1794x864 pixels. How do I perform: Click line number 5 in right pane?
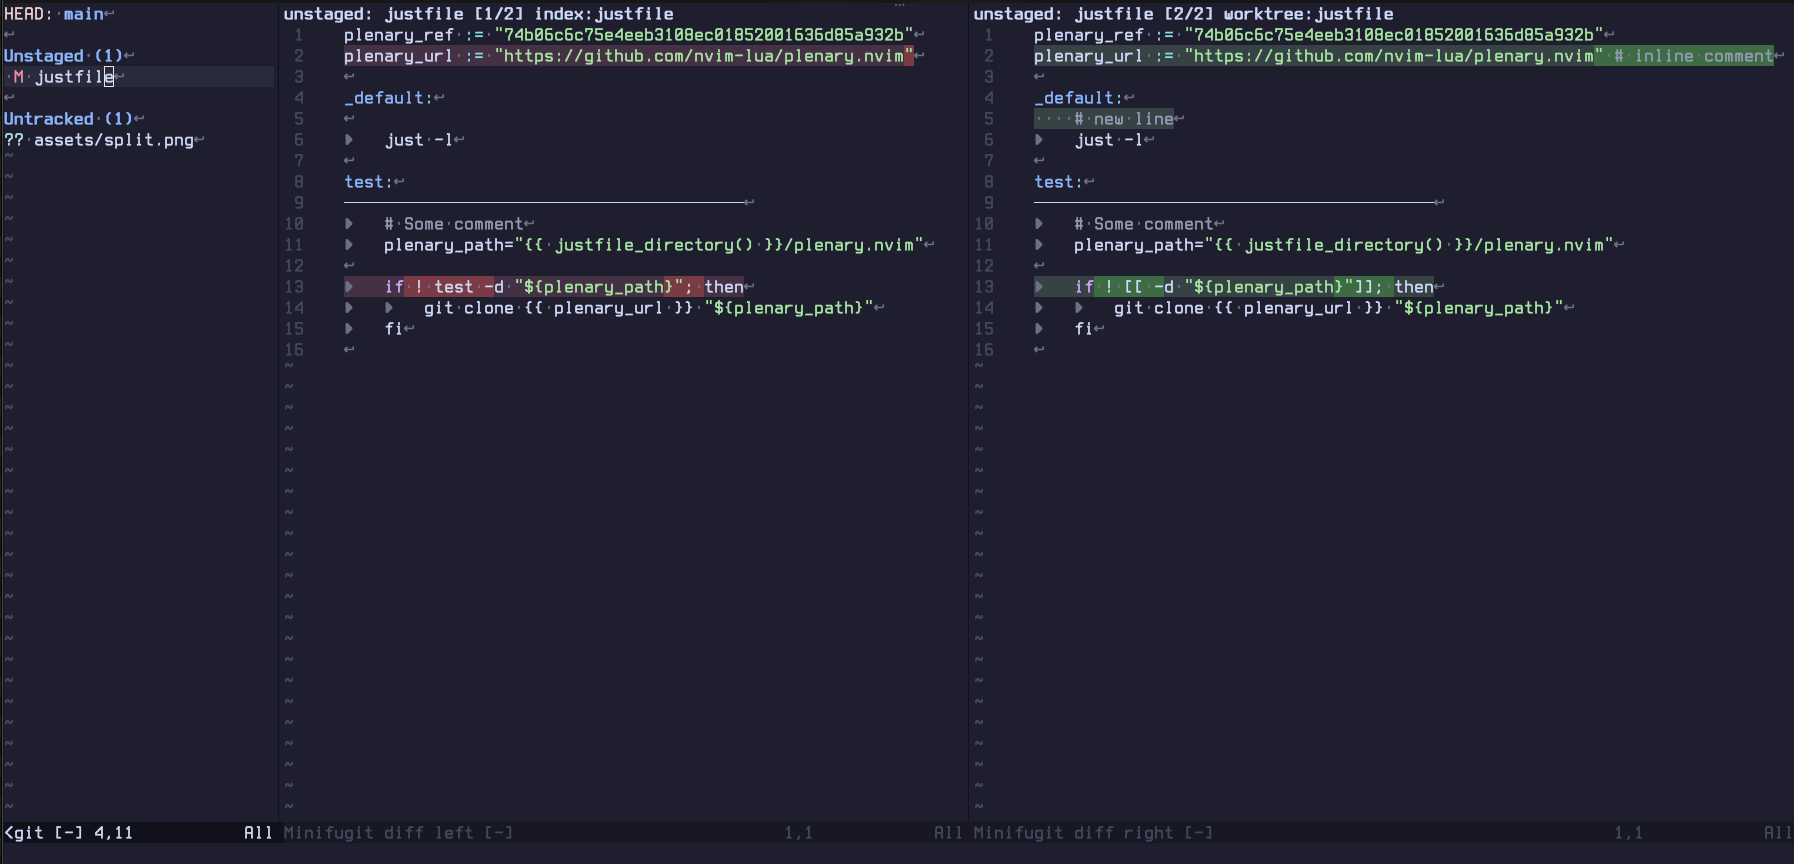click(989, 119)
